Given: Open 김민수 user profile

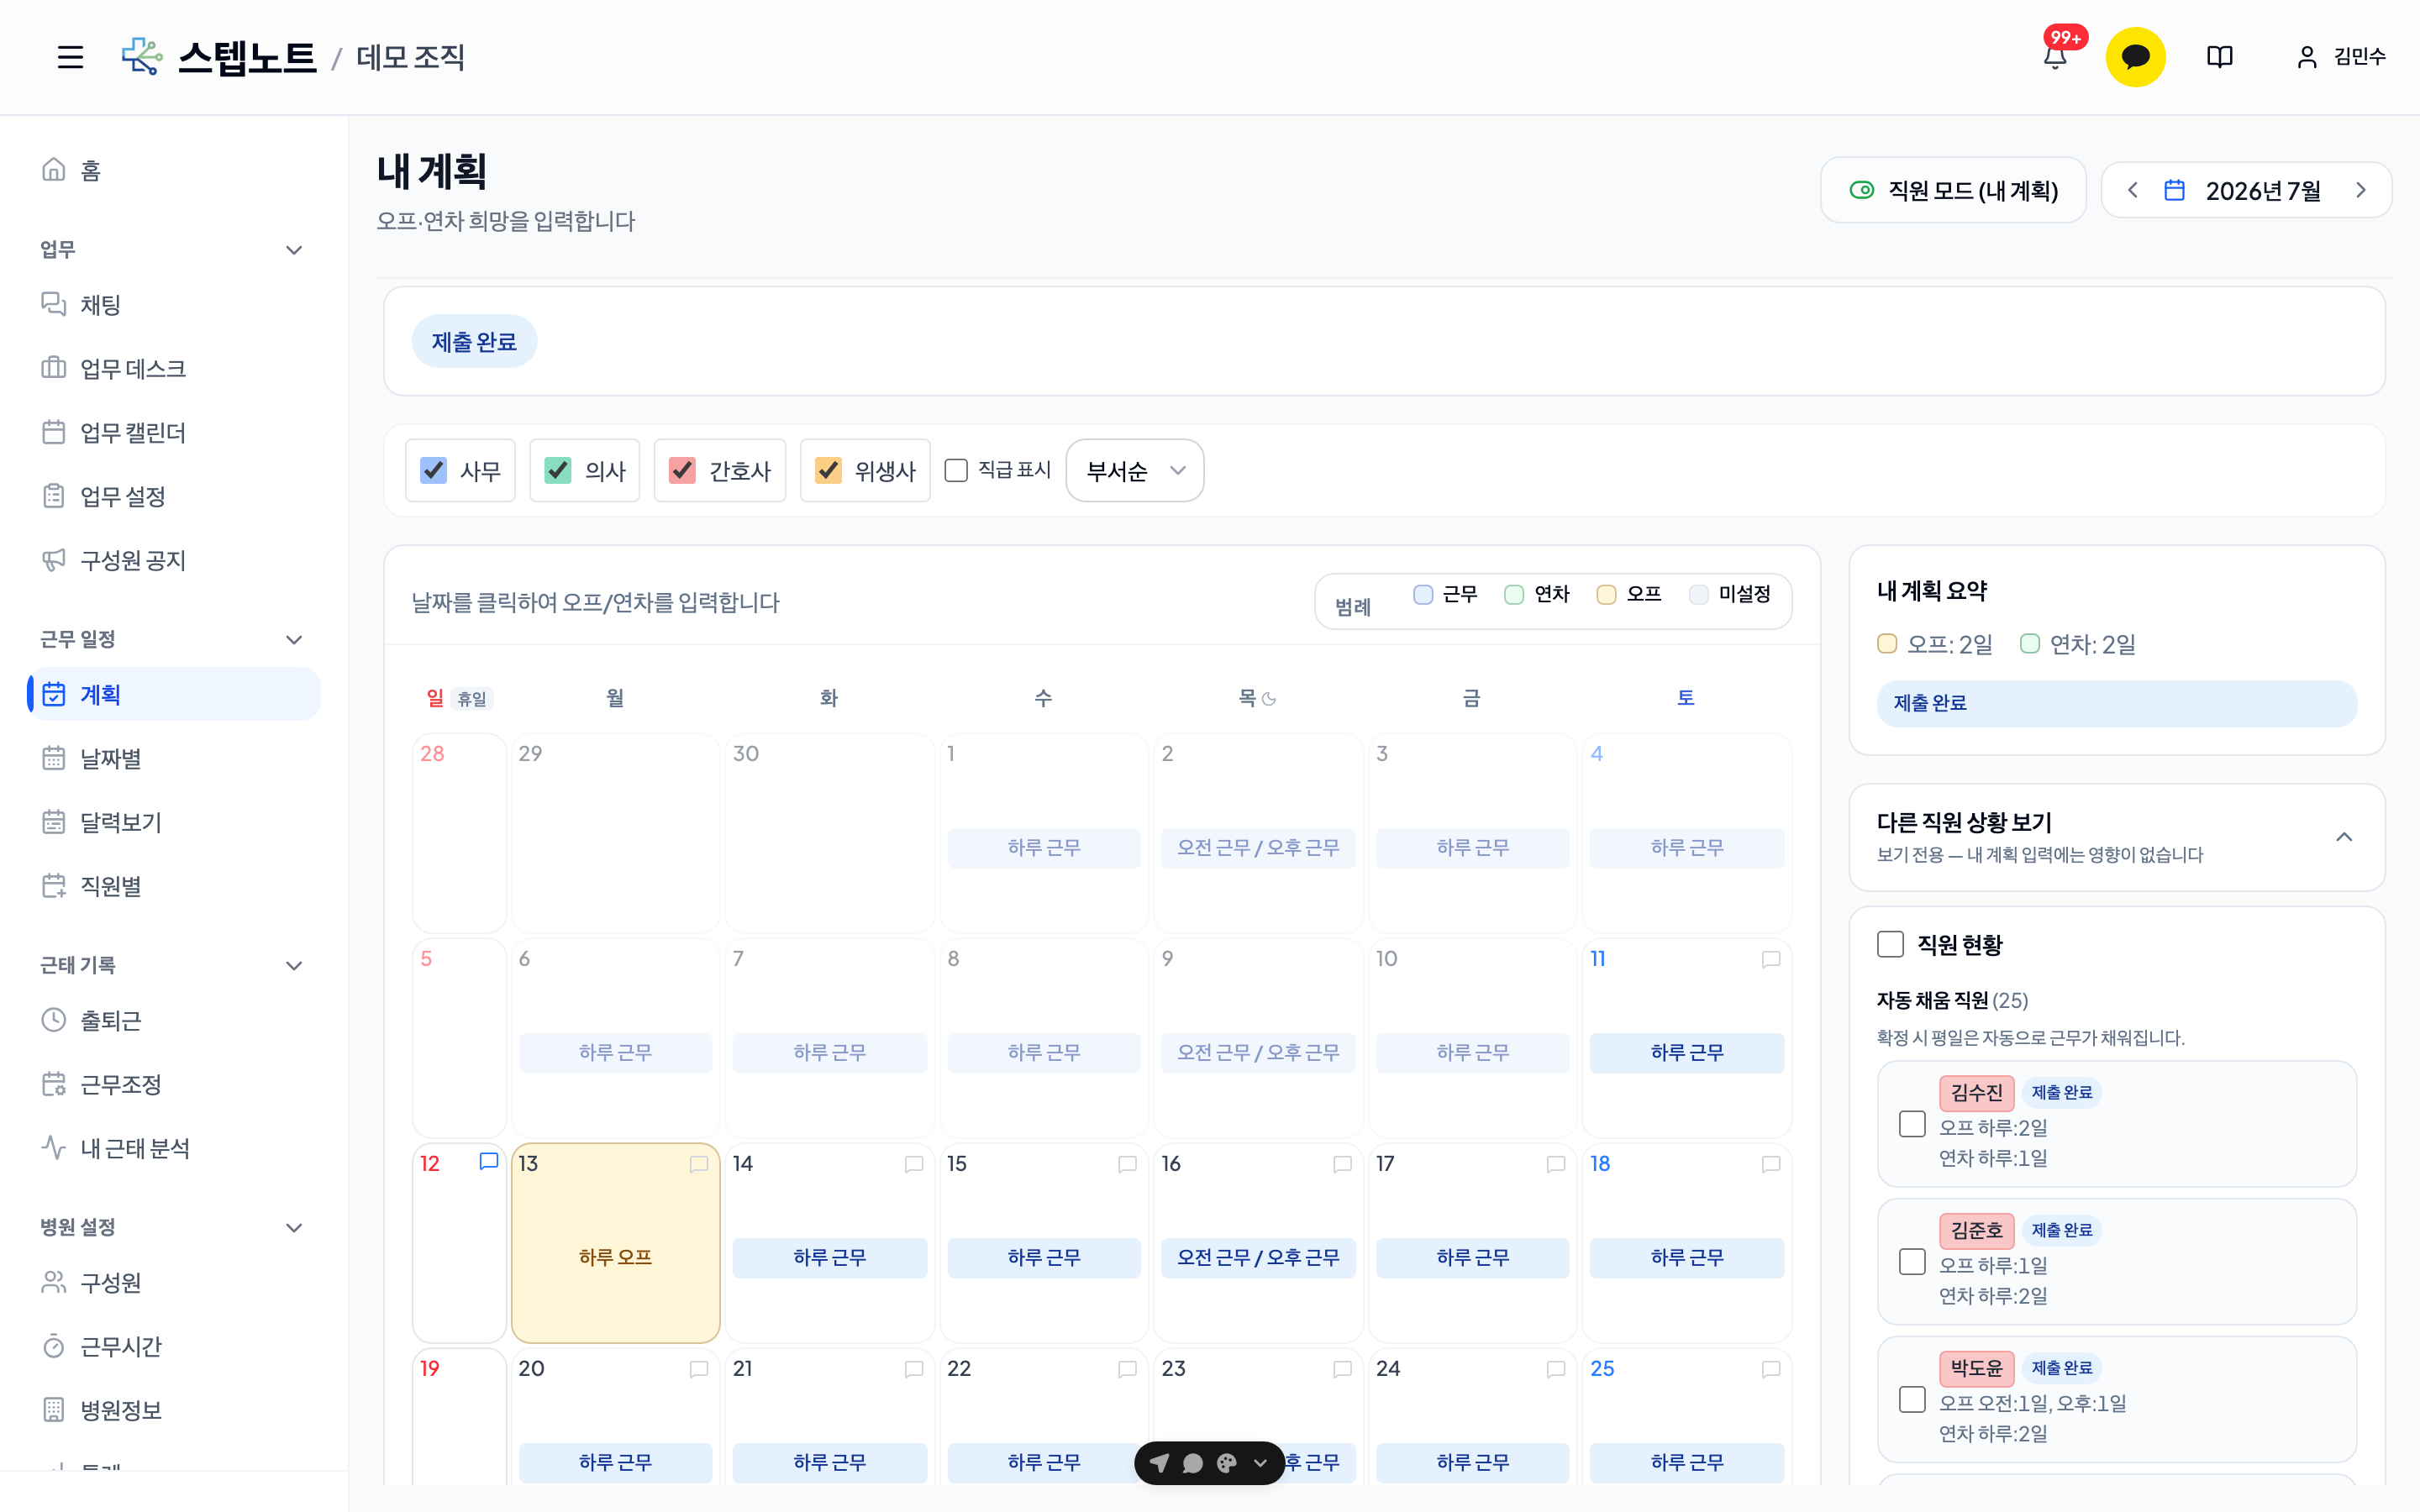Looking at the screenshot, I should click(2340, 57).
